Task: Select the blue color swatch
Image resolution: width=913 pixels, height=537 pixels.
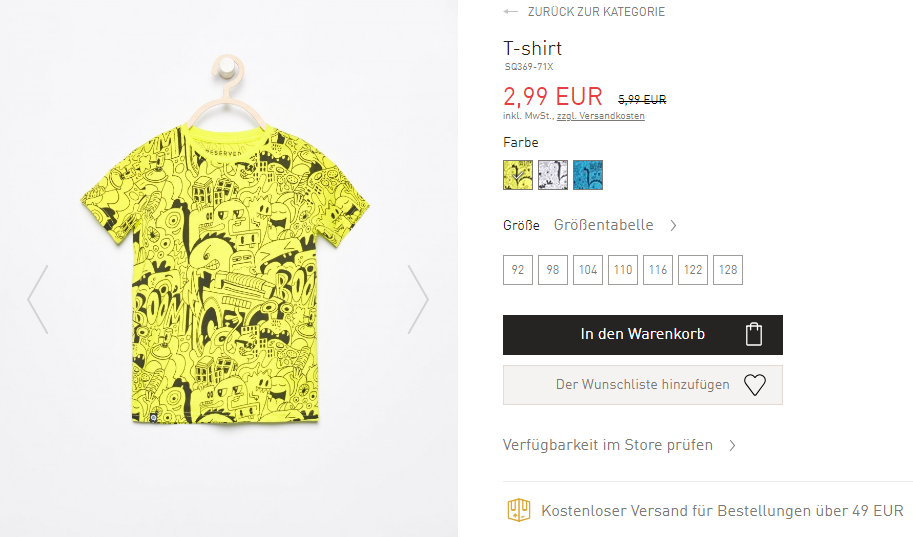Action: (588, 175)
